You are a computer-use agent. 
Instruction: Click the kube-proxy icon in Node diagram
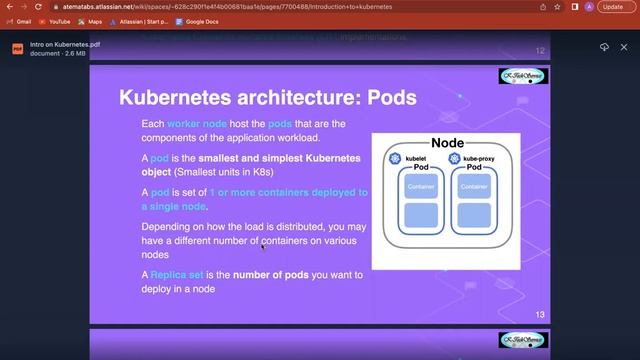(454, 158)
